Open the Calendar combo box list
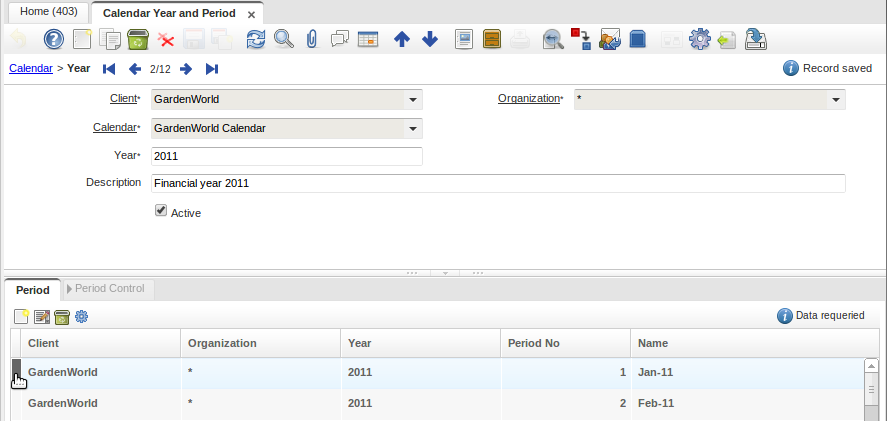The width and height of the screenshot is (887, 421). click(x=412, y=128)
